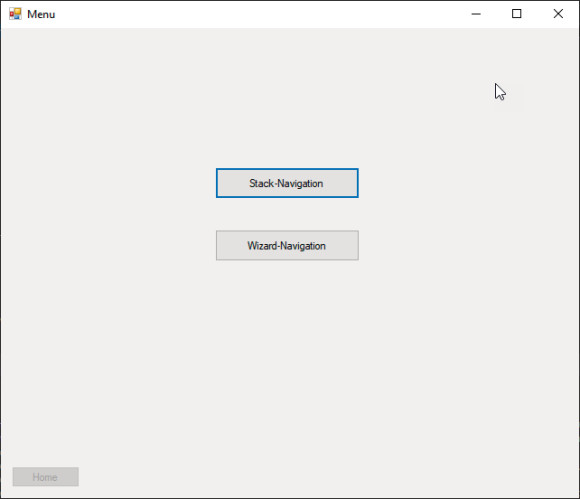Viewport: 580px width, 499px height.
Task: Choose the blue-outlined Stack-Navigation button
Action: point(287,183)
